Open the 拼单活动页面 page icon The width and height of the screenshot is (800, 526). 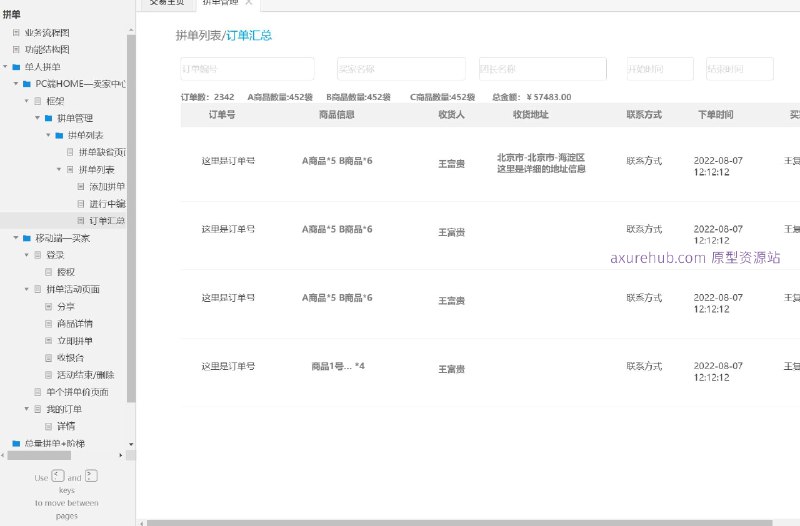(38, 289)
